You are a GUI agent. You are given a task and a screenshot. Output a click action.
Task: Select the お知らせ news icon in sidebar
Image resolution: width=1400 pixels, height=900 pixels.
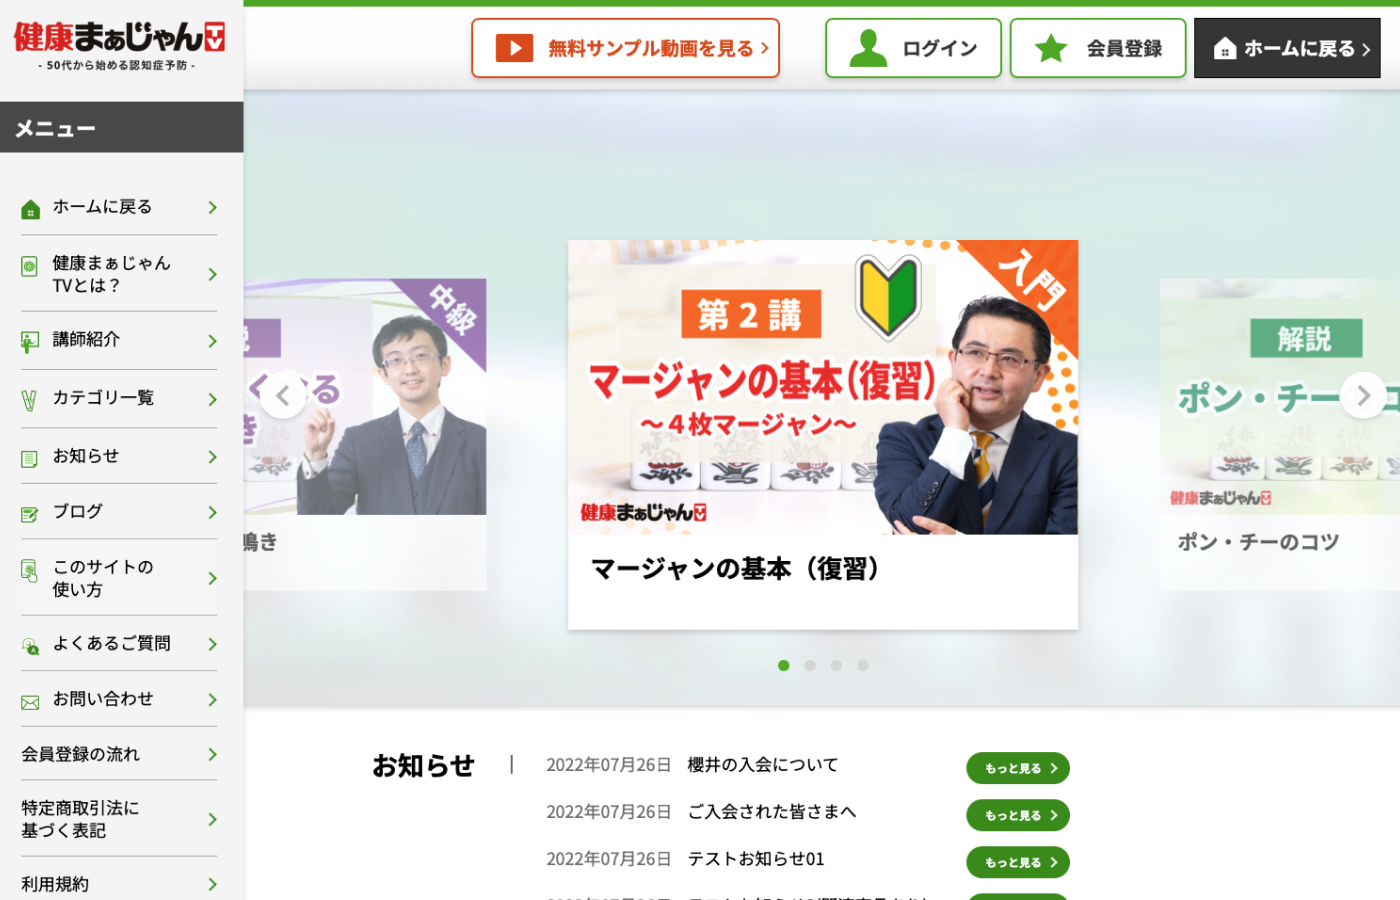[x=28, y=456]
